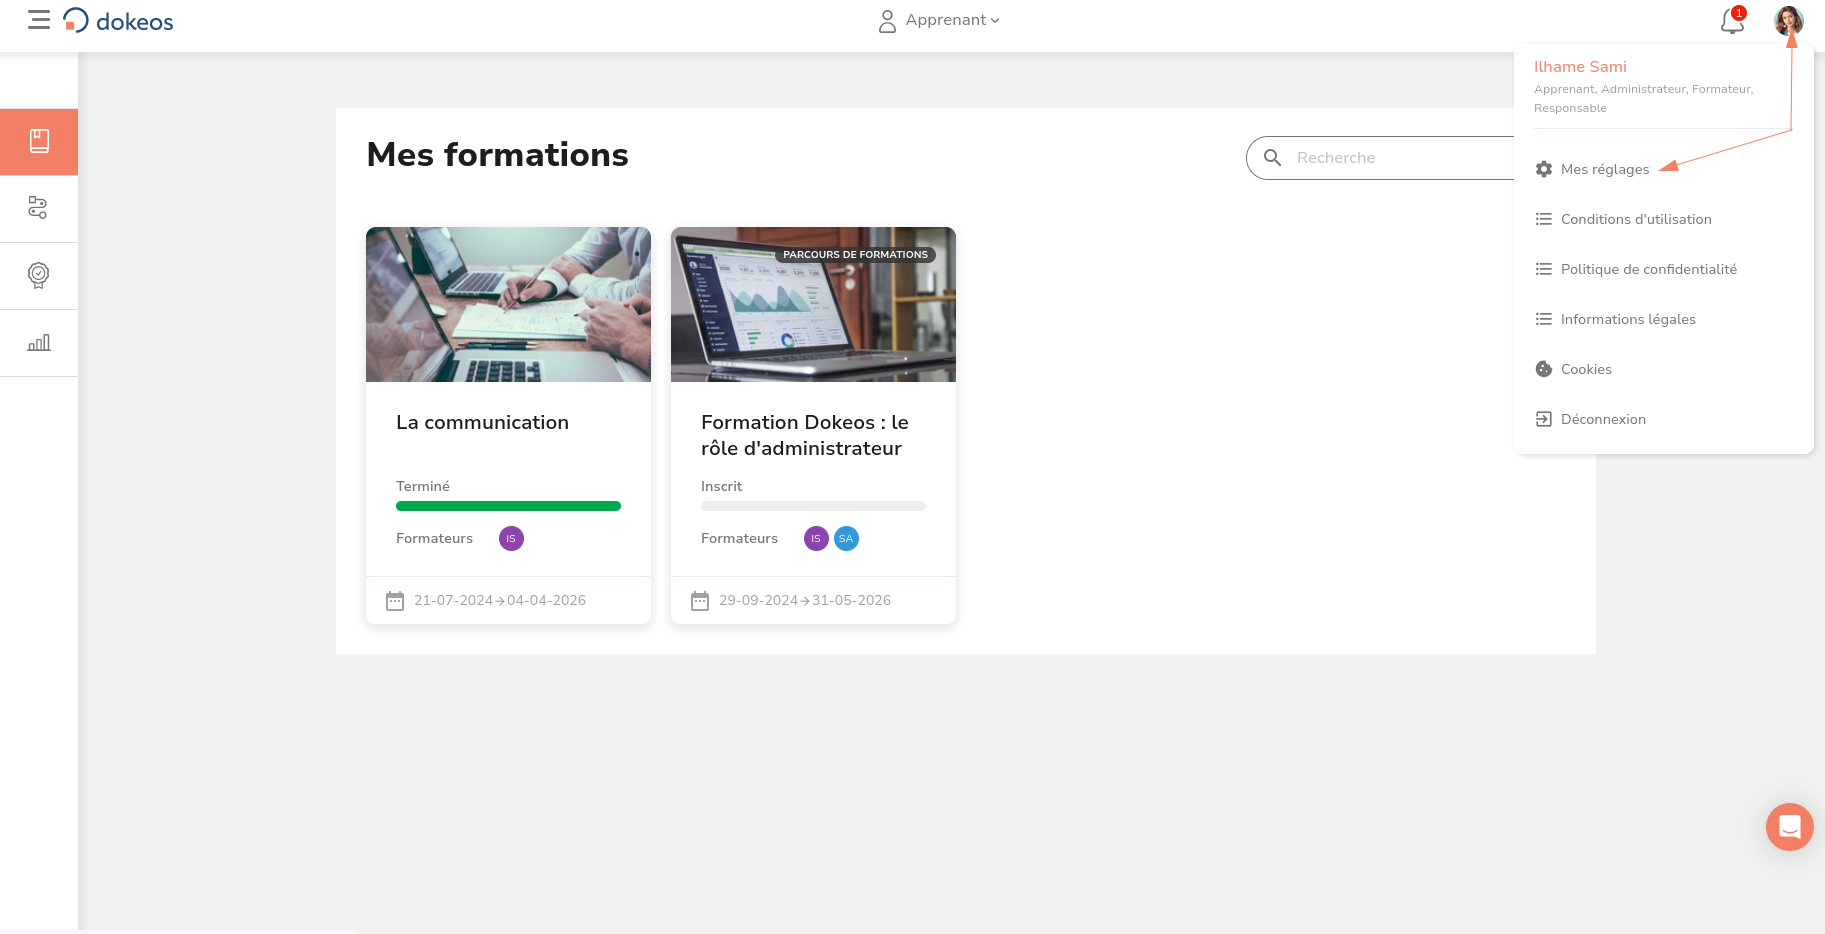The image size is (1825, 934).
Task: Click the green Terminé progress bar
Action: point(508,506)
